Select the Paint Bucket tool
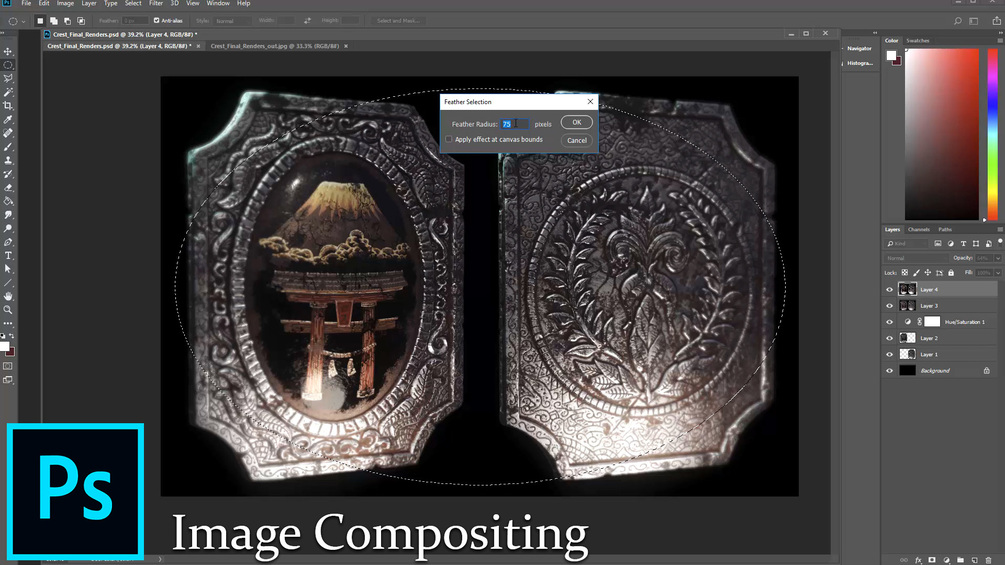1005x565 pixels. coord(8,201)
